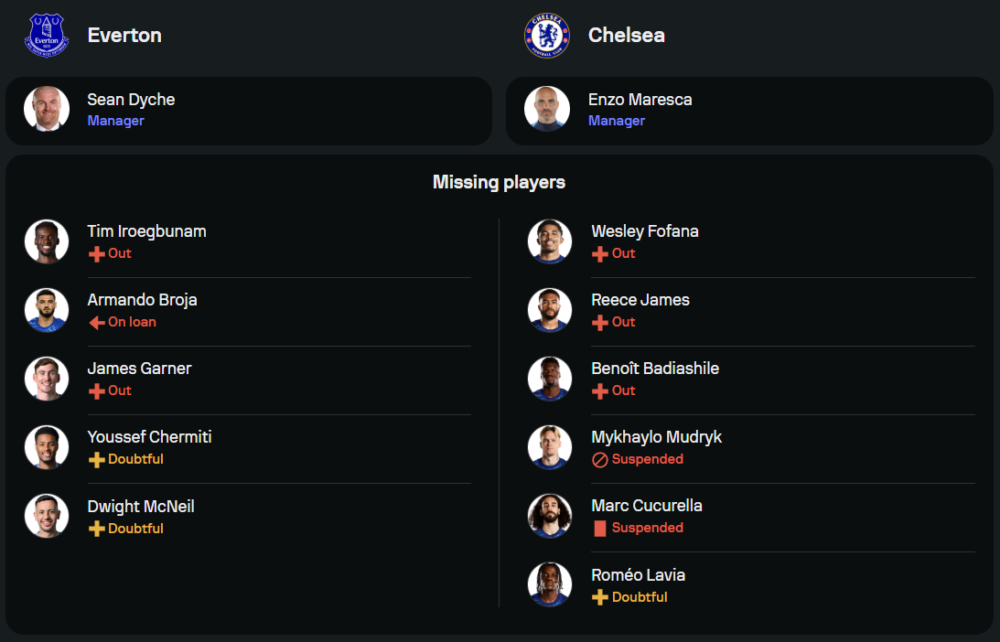The image size is (1000, 642).
Task: Click the red injury cross beside Tim Iroegbunam
Action: (x=97, y=254)
